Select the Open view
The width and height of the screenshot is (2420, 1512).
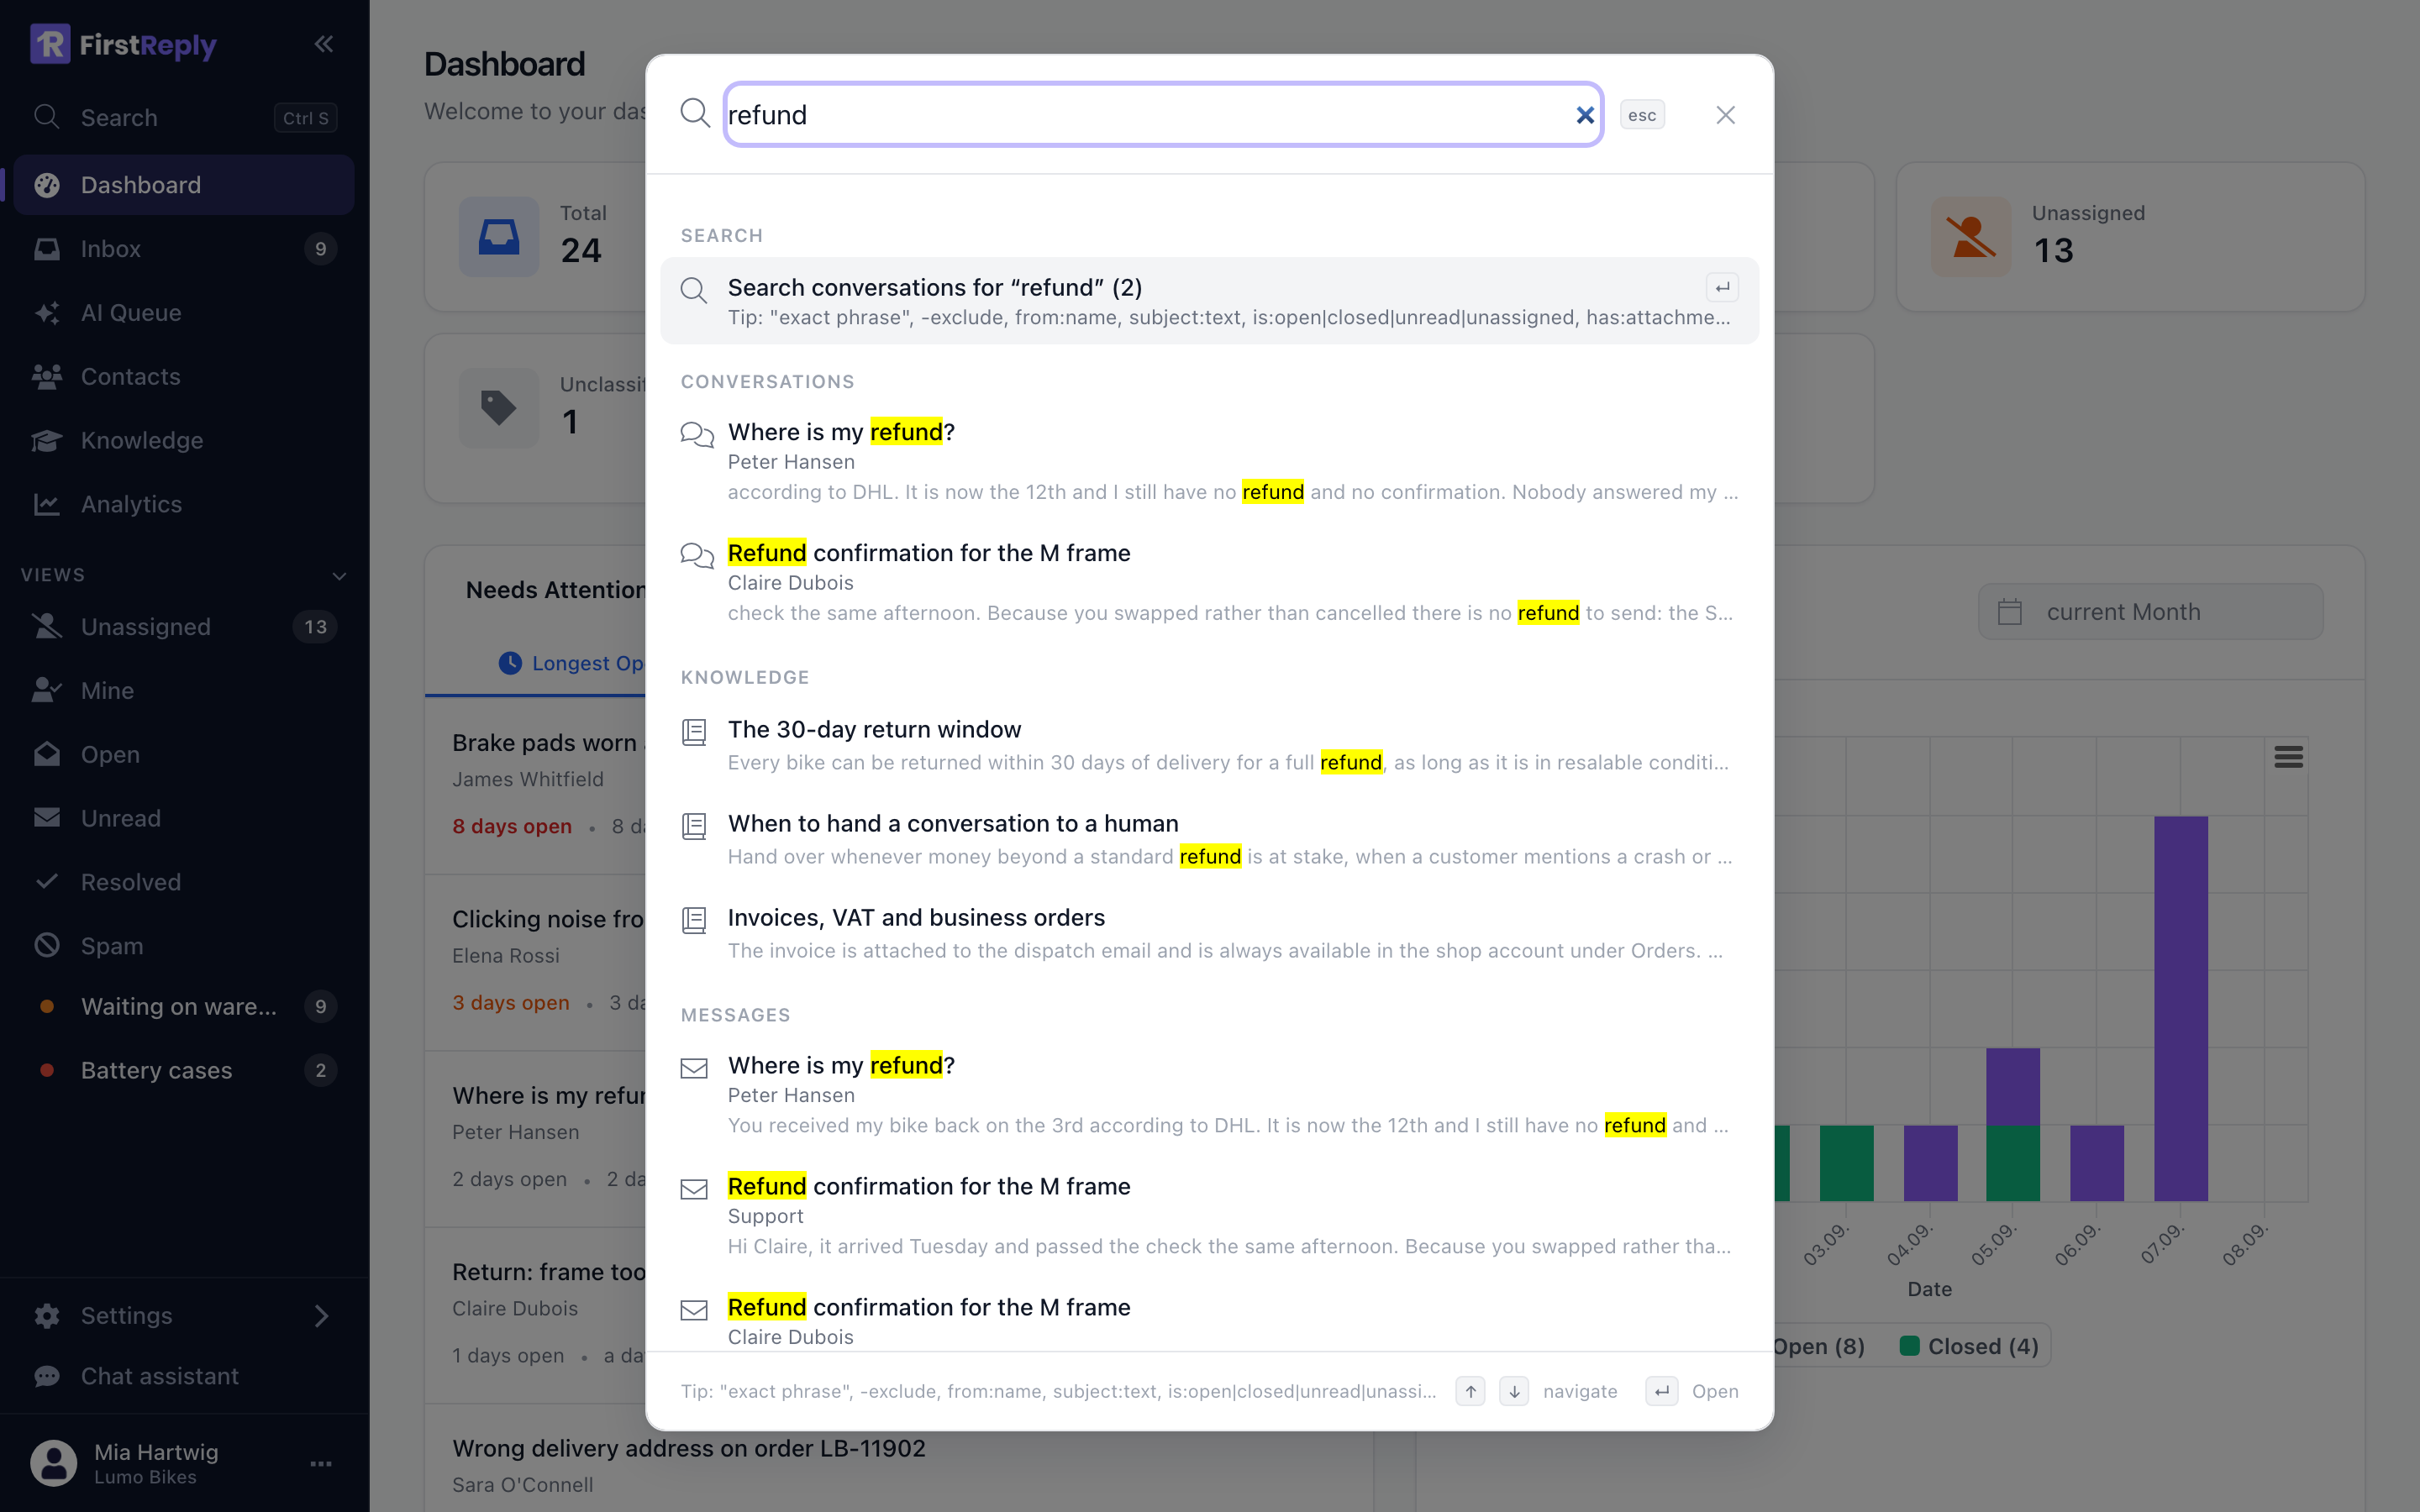tap(184, 755)
